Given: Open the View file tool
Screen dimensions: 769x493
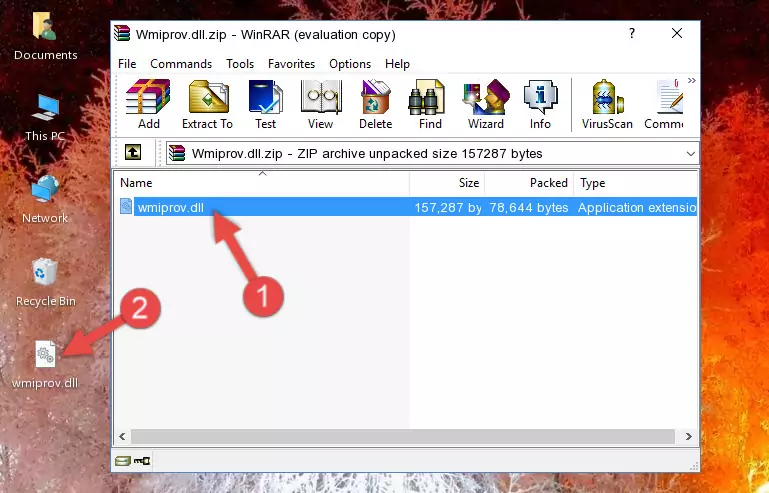Looking at the screenshot, I should [x=321, y=104].
